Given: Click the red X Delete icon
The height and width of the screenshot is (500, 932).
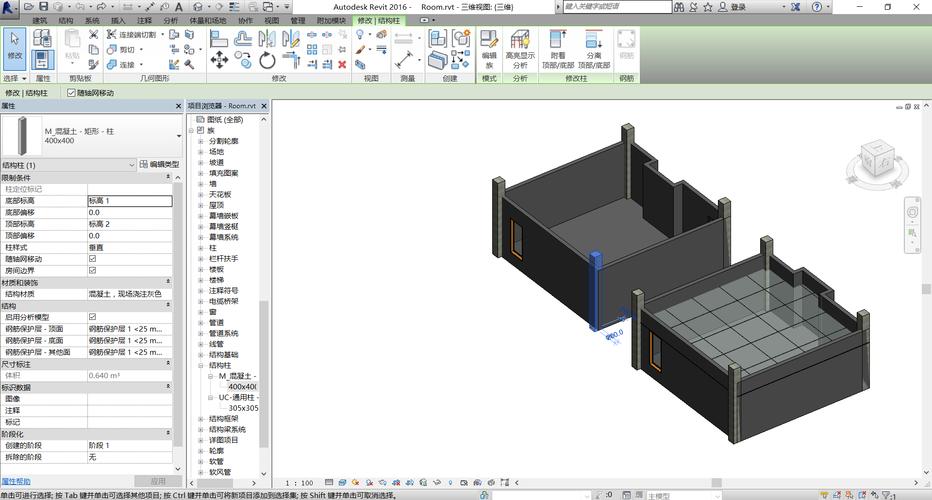Looking at the screenshot, I should coord(342,64).
